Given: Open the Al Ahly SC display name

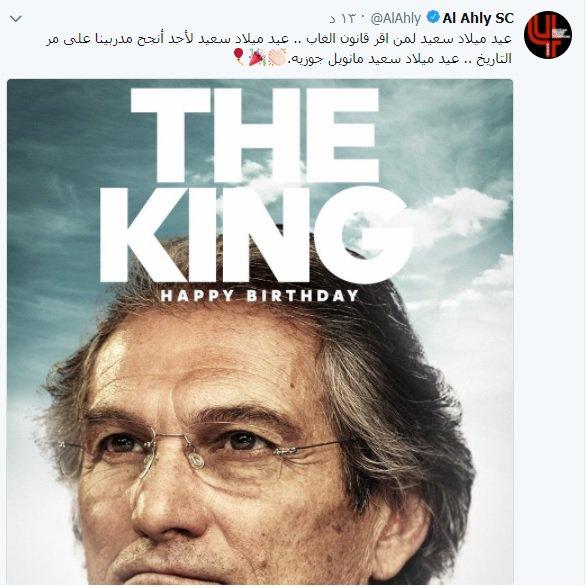Looking at the screenshot, I should 478,18.
